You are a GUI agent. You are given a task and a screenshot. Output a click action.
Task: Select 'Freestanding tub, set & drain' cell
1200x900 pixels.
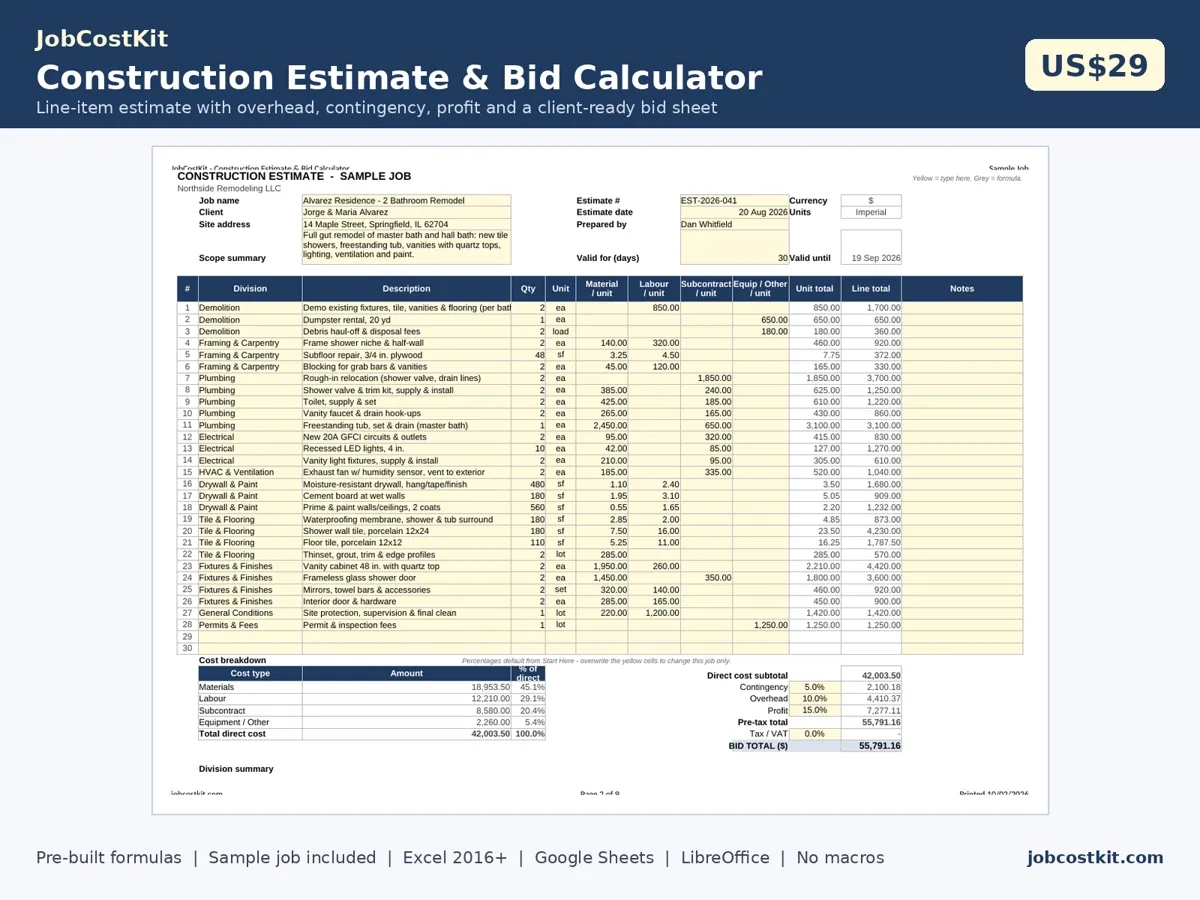pyautogui.click(x=406, y=425)
